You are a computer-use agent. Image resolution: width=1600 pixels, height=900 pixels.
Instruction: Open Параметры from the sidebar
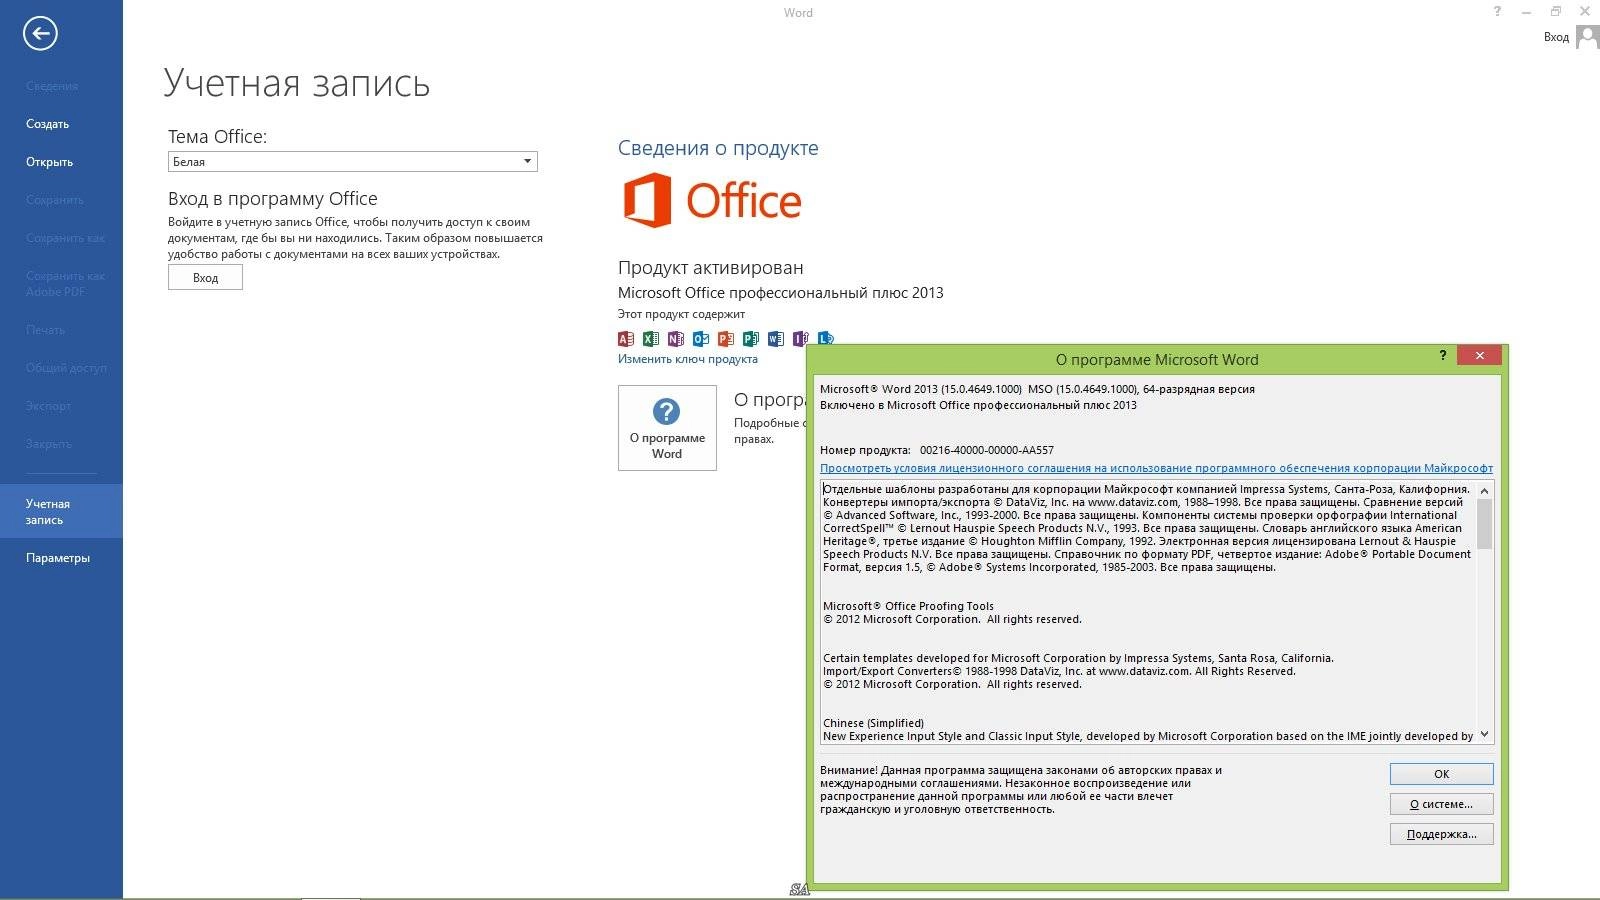pos(58,558)
